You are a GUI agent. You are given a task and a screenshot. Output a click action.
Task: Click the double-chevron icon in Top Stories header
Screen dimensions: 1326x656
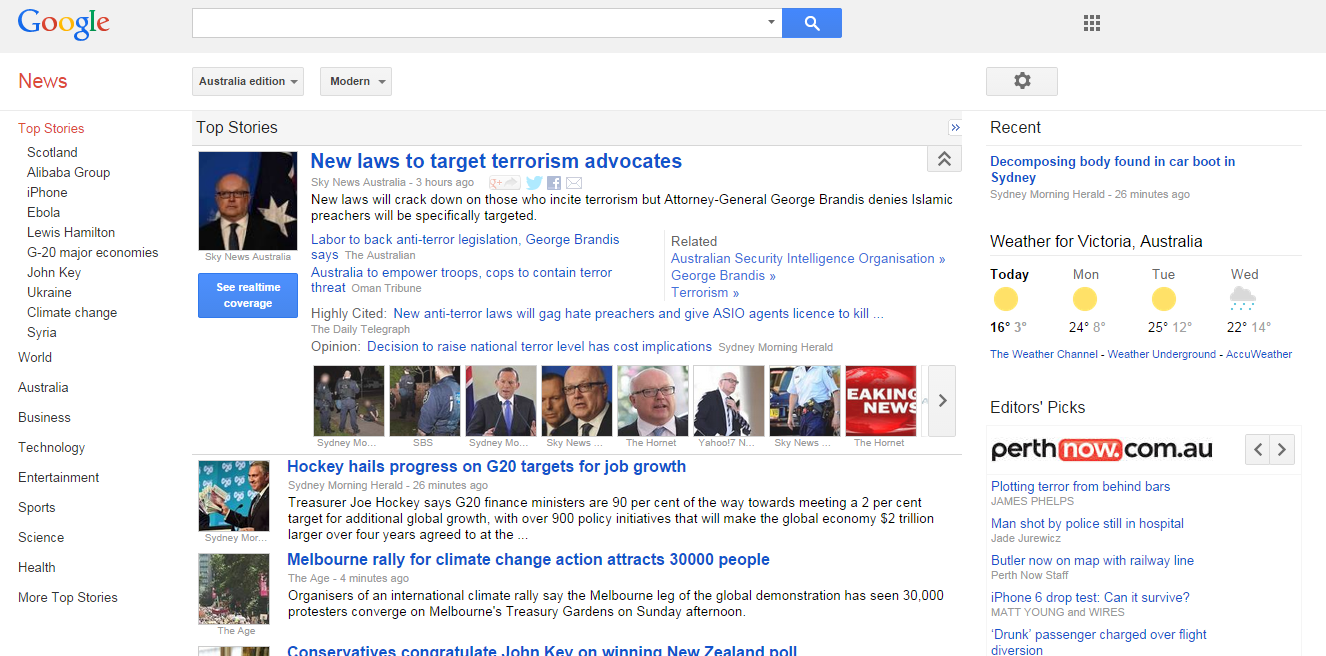[955, 128]
